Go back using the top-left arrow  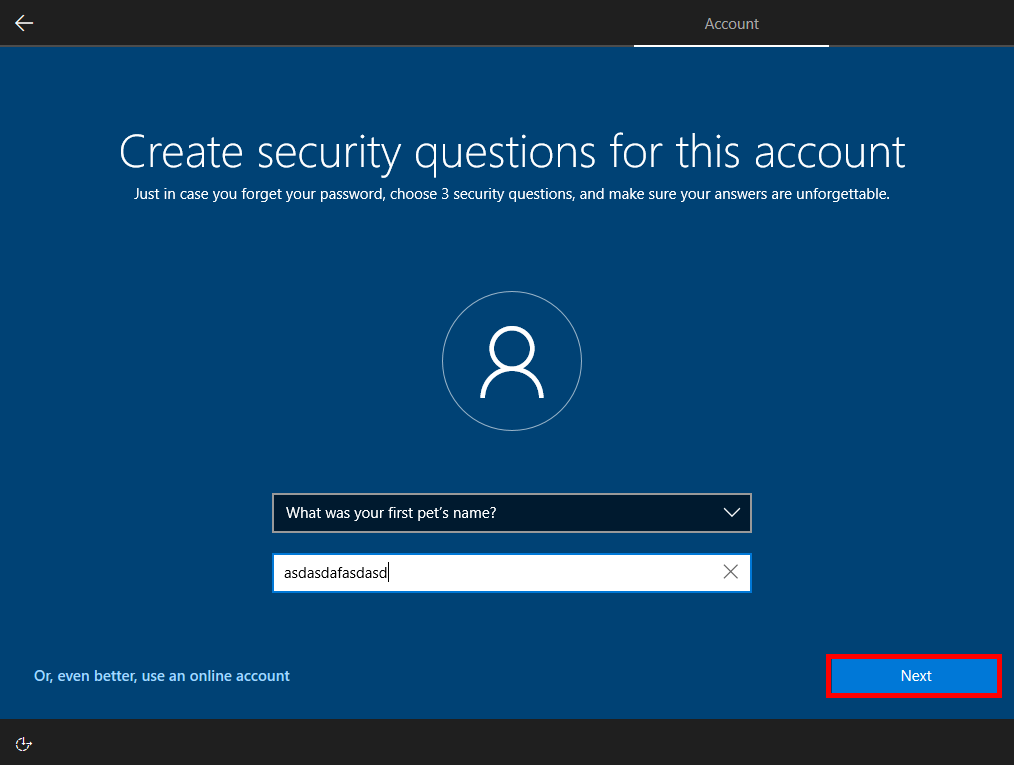[24, 23]
